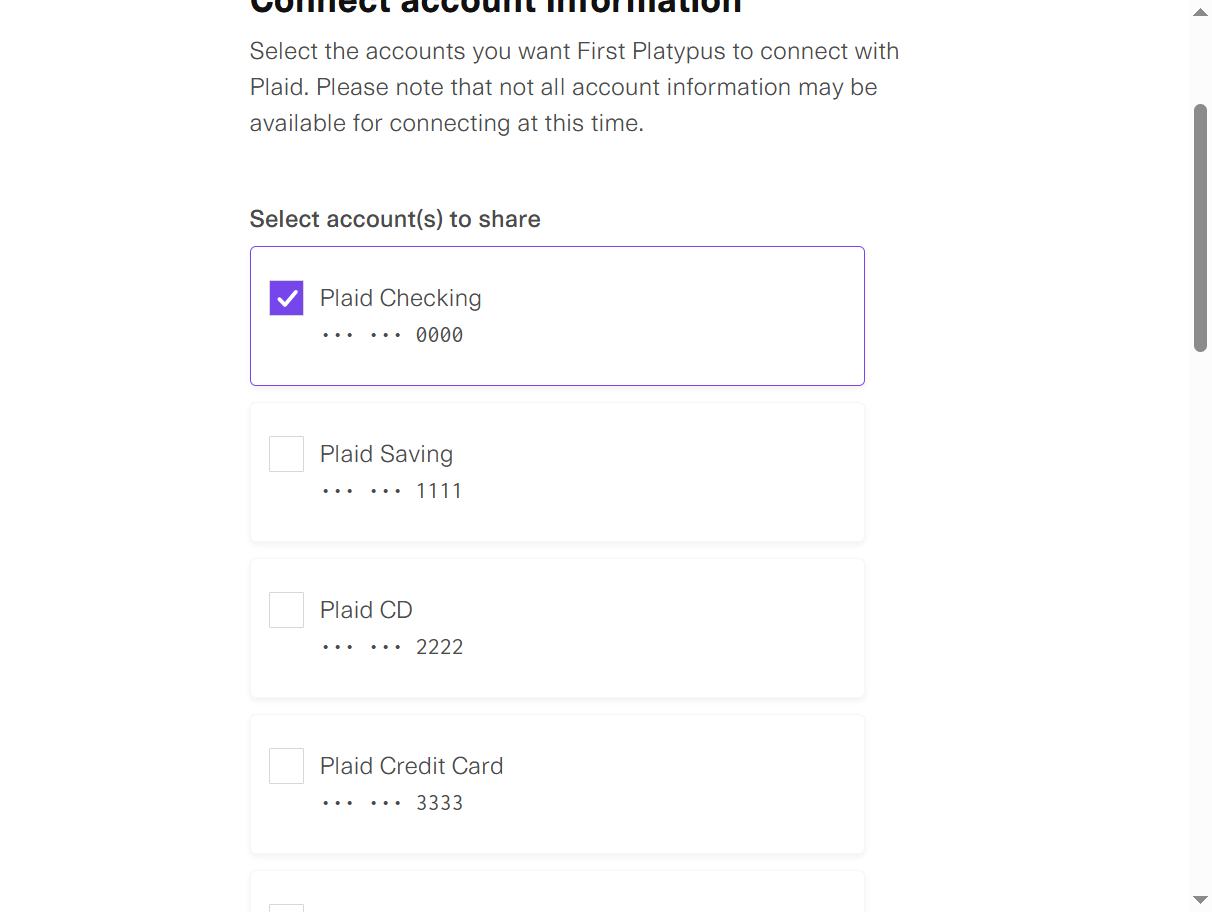Click the Plaid Checking account name
Viewport: 1212px width, 912px height.
(400, 298)
